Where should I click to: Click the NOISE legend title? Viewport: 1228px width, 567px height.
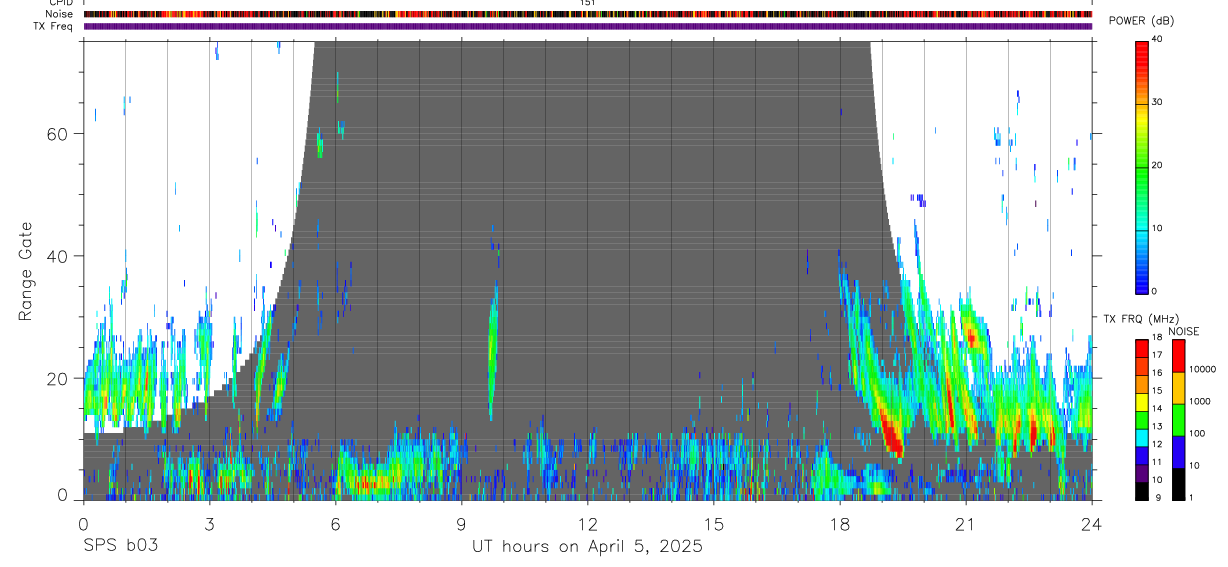(x=1184, y=332)
